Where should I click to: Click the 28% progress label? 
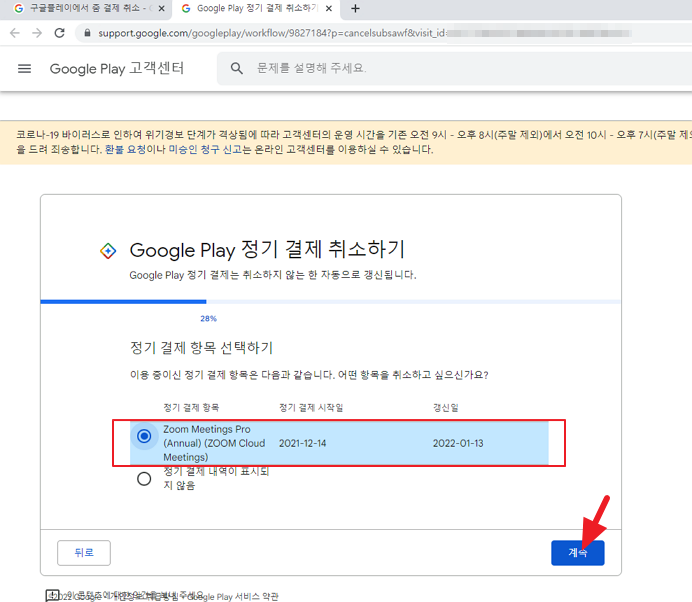coord(208,318)
